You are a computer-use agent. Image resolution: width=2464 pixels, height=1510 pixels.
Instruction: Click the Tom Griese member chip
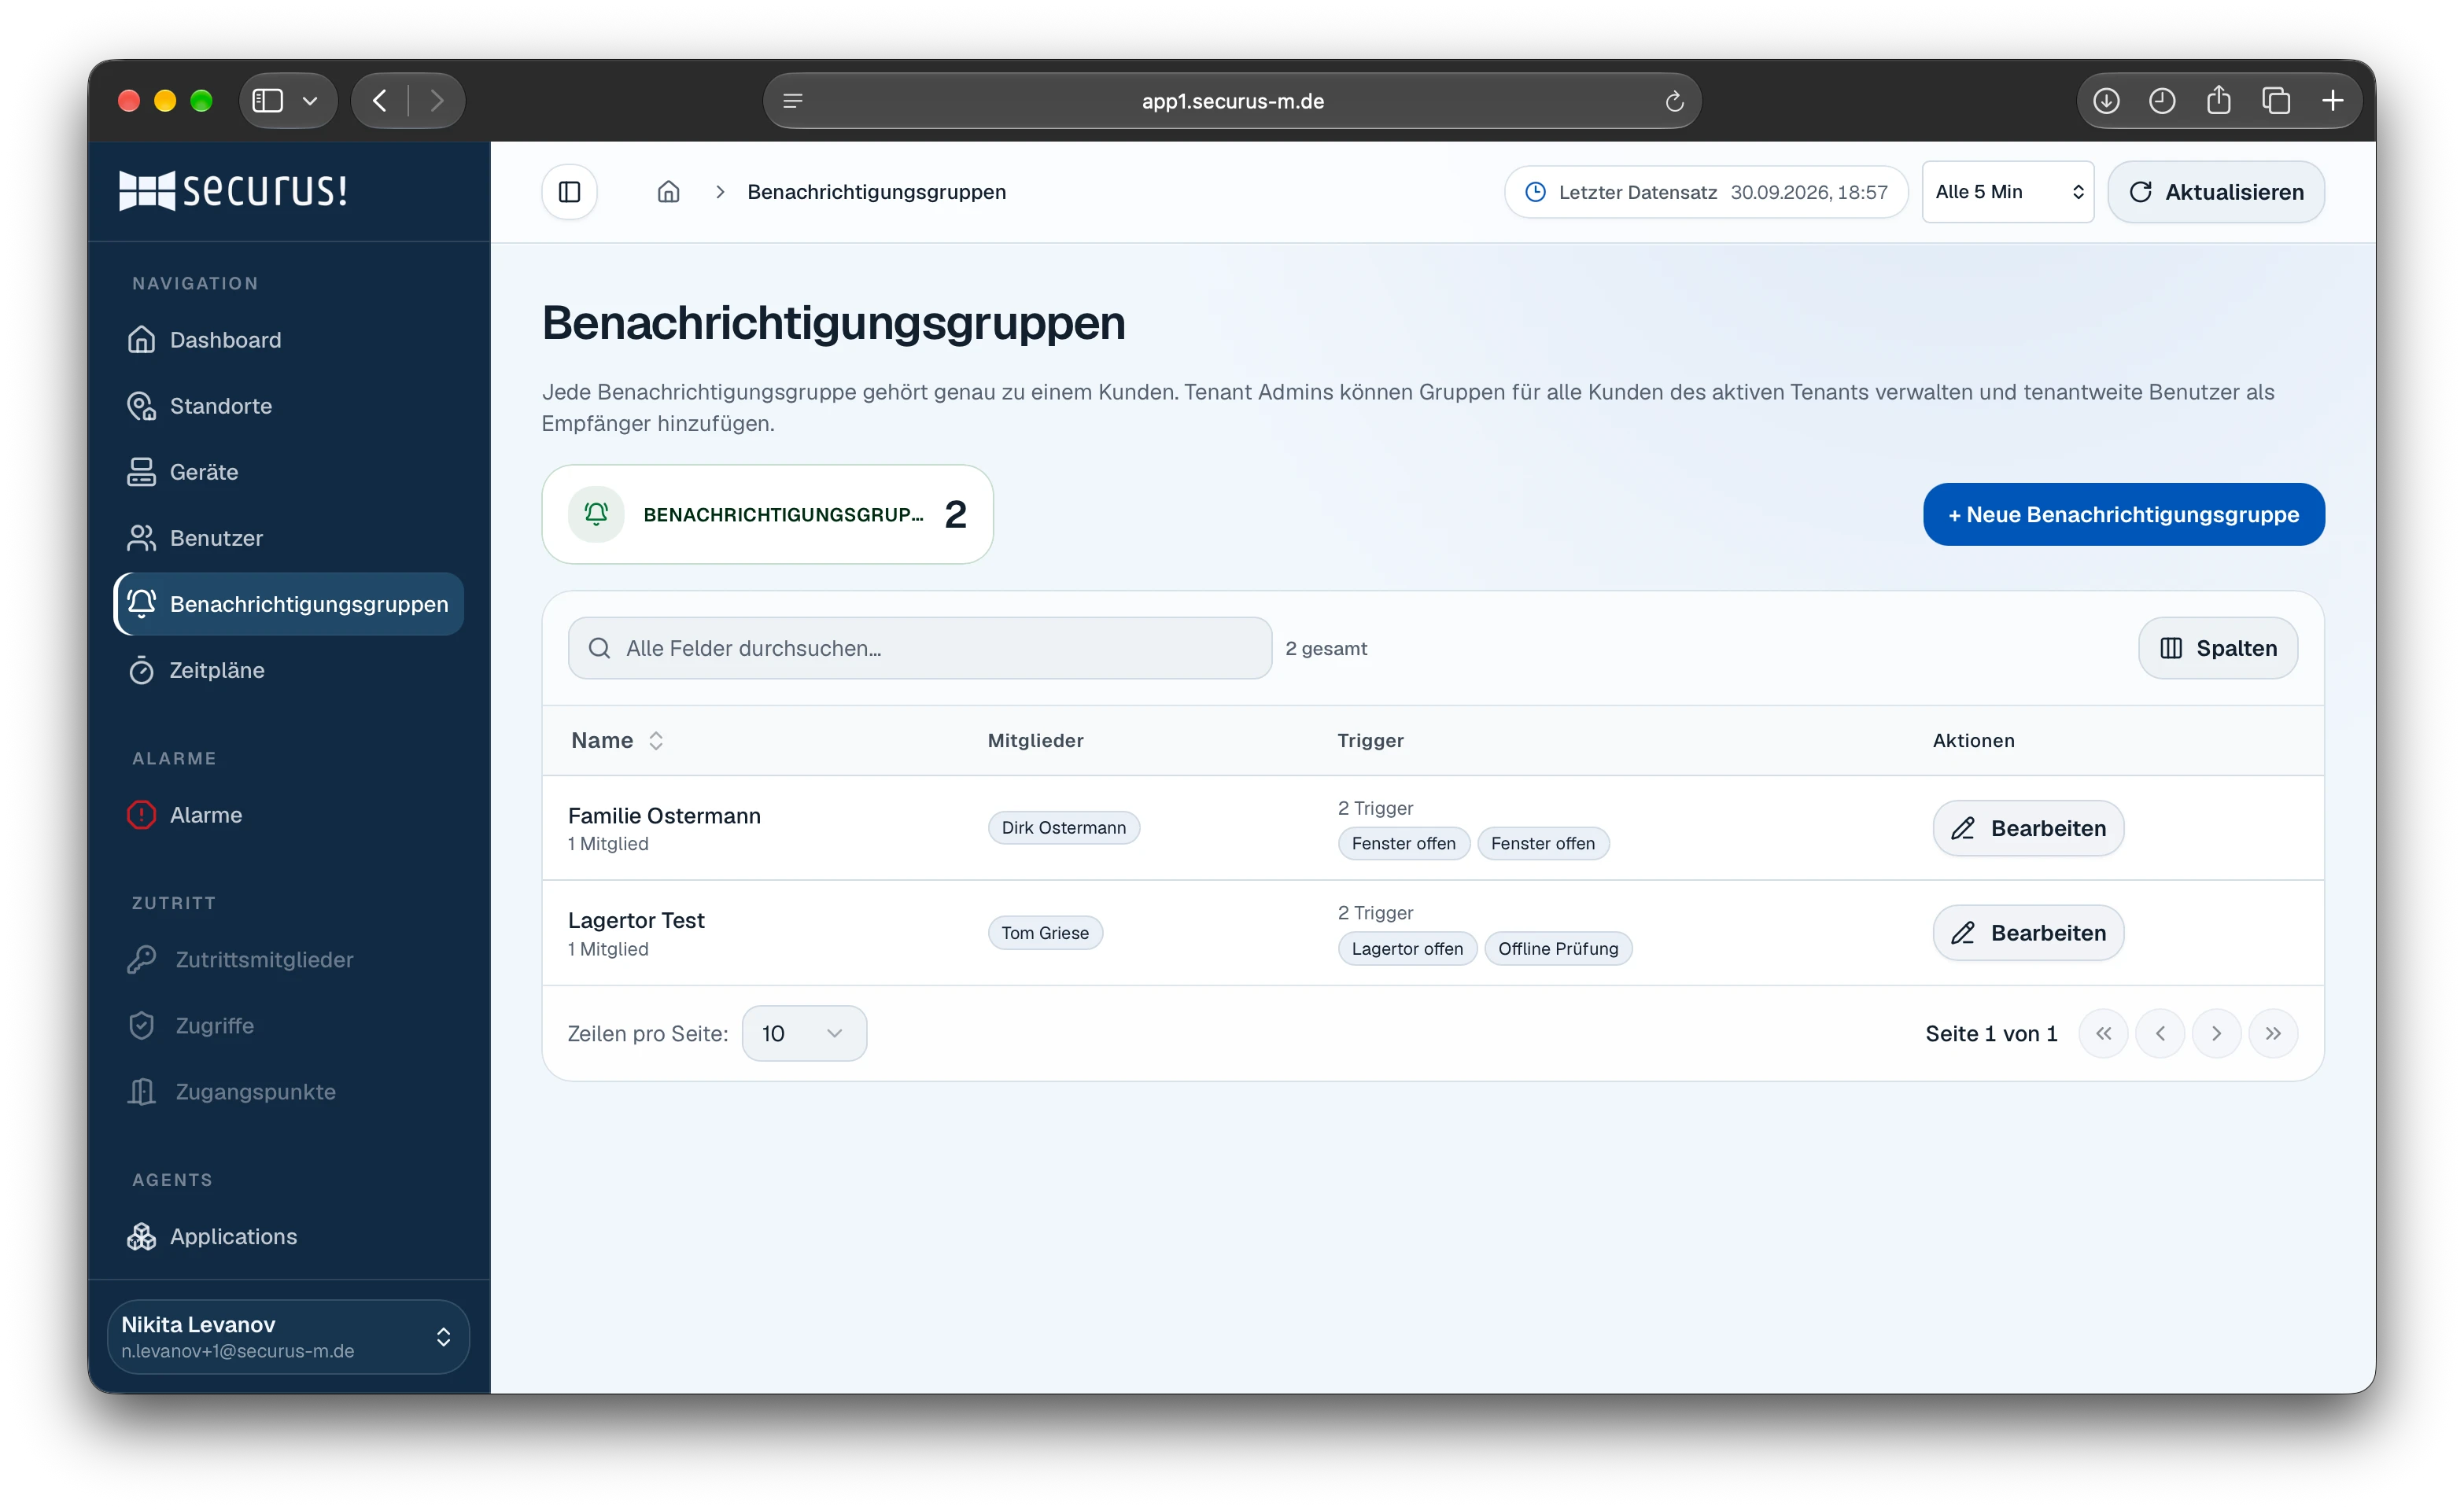[x=1045, y=933]
